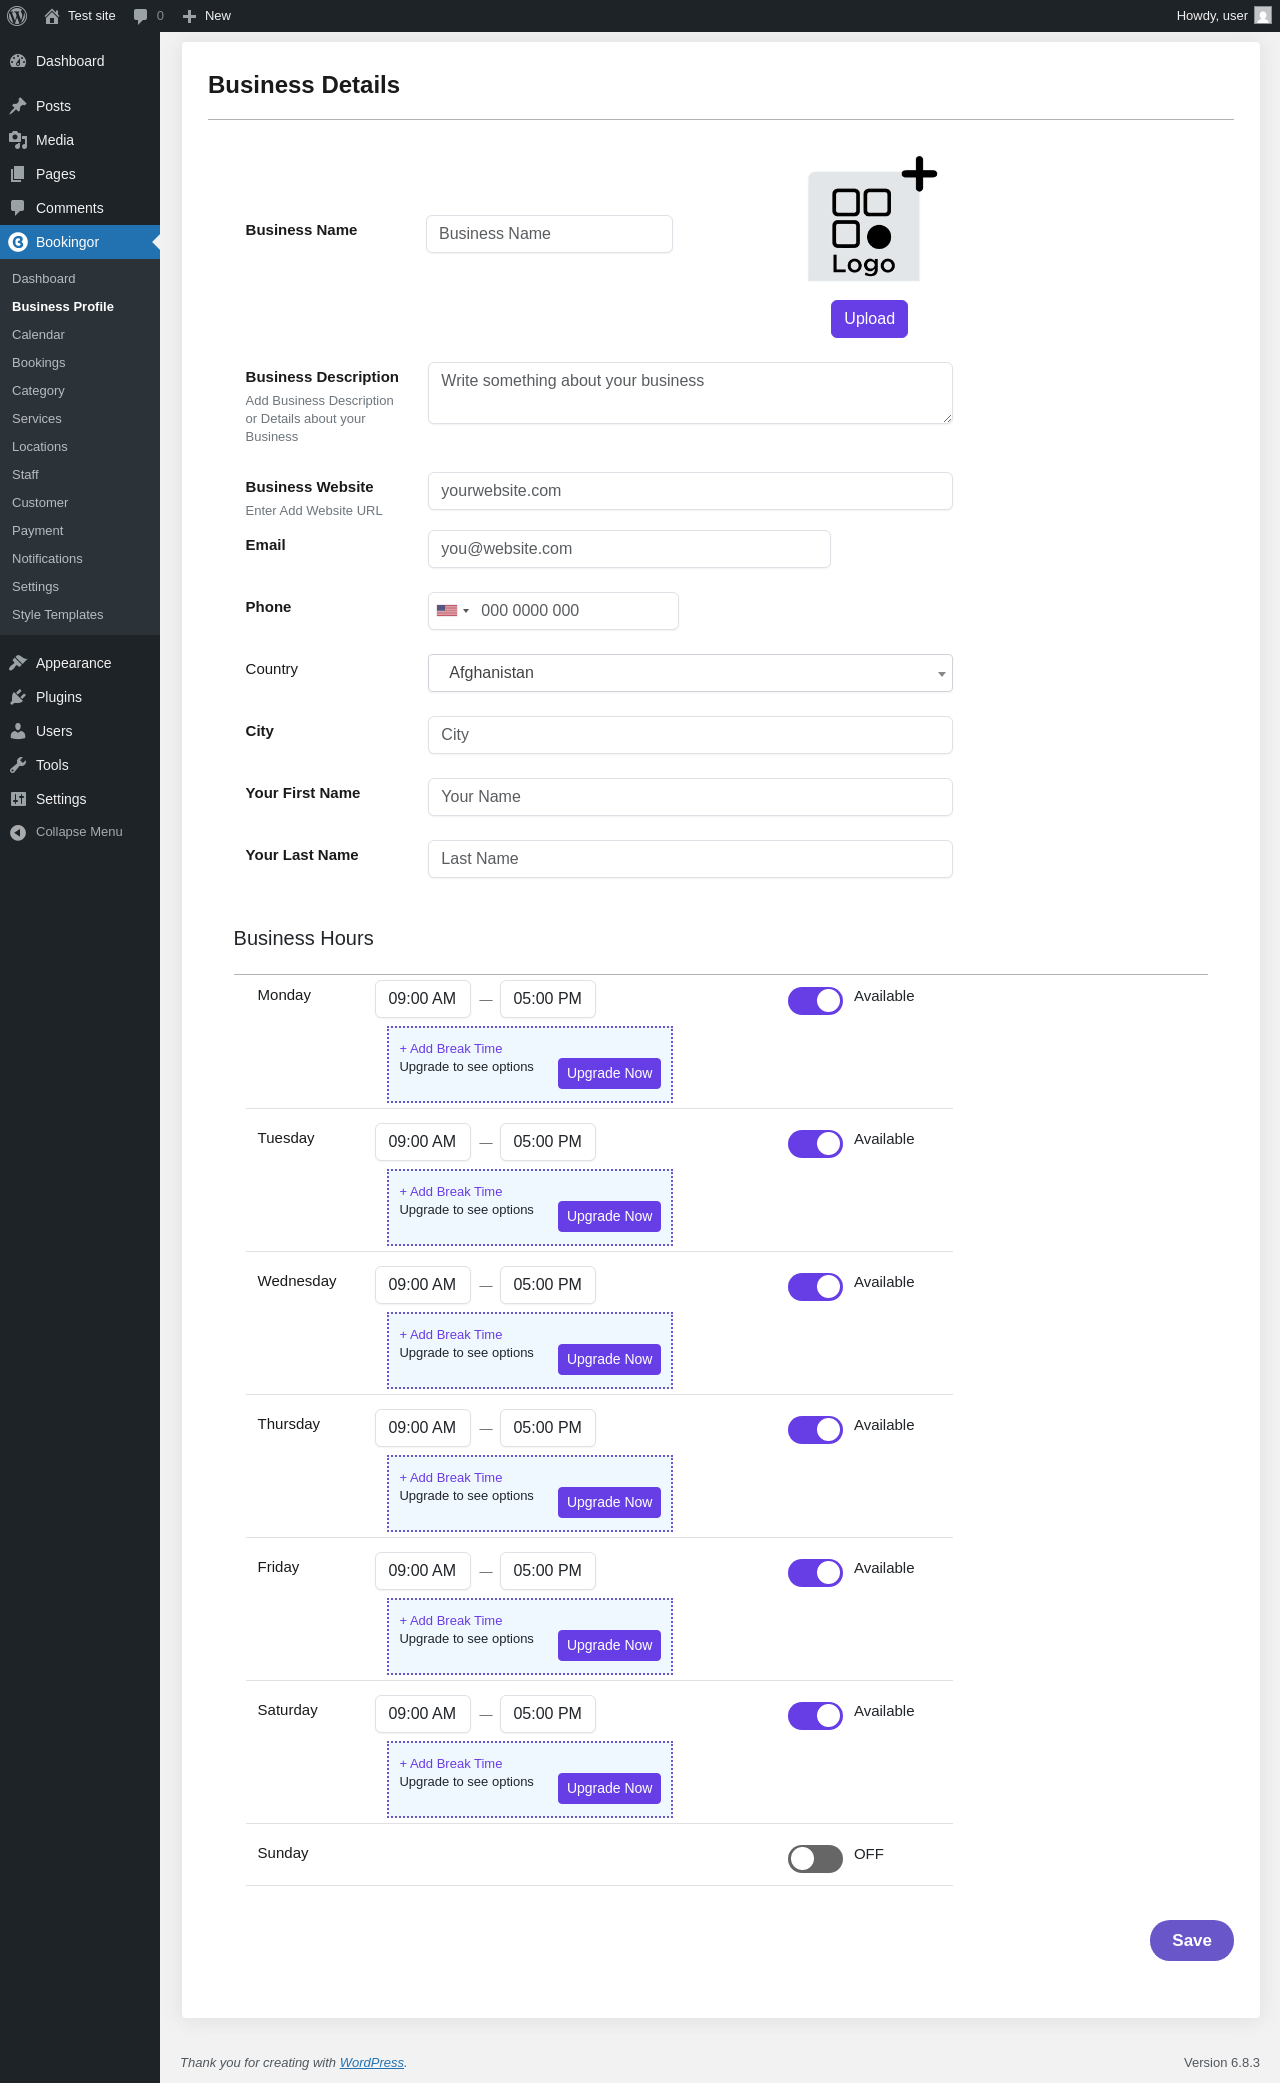Click the Upload logo button
1280x2083 pixels.
869,319
